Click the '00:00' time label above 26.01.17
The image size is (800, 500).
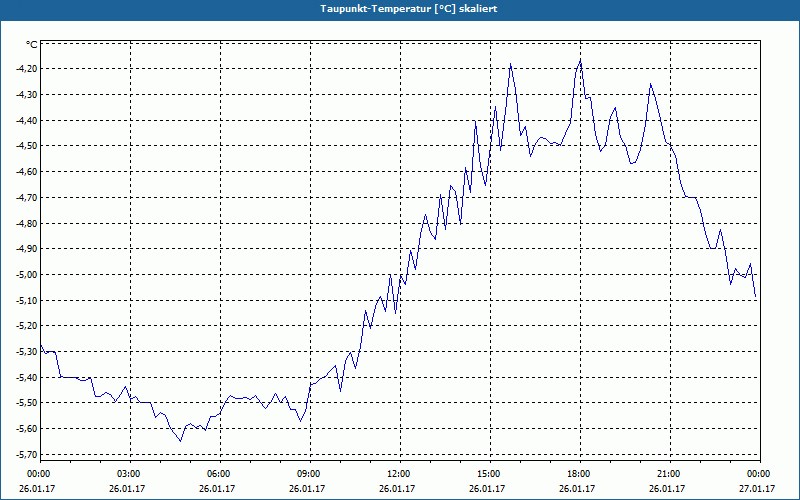point(40,474)
